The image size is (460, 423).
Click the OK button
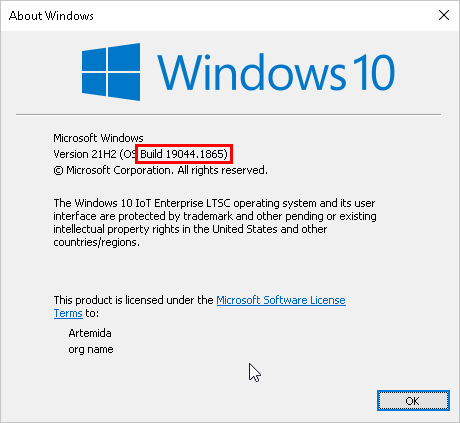click(x=413, y=400)
